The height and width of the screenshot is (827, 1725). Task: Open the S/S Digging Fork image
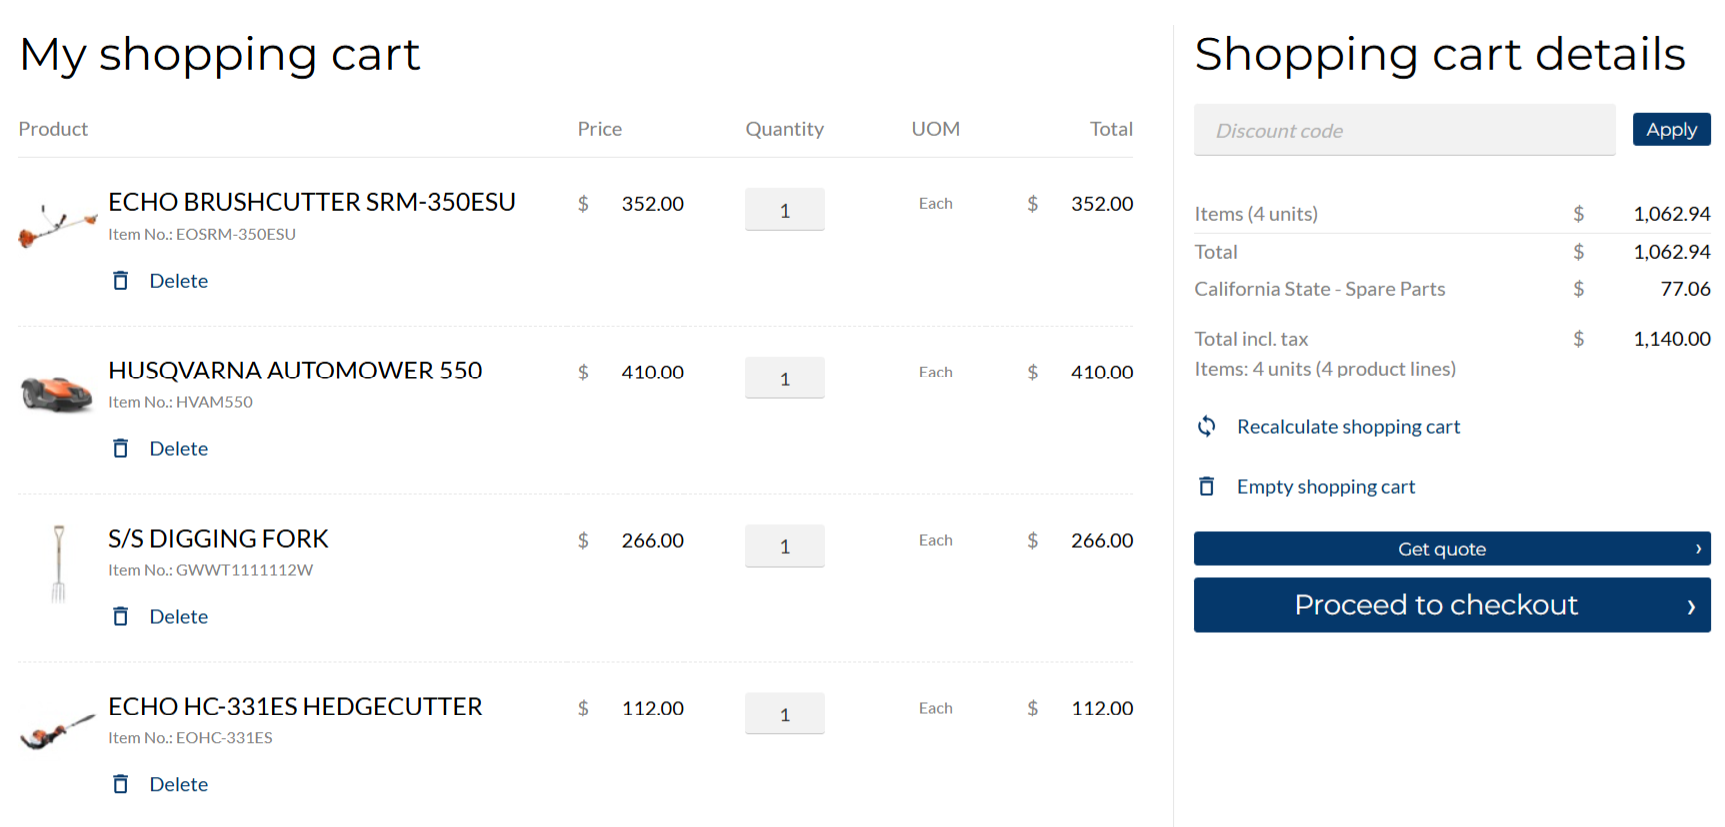pos(59,563)
